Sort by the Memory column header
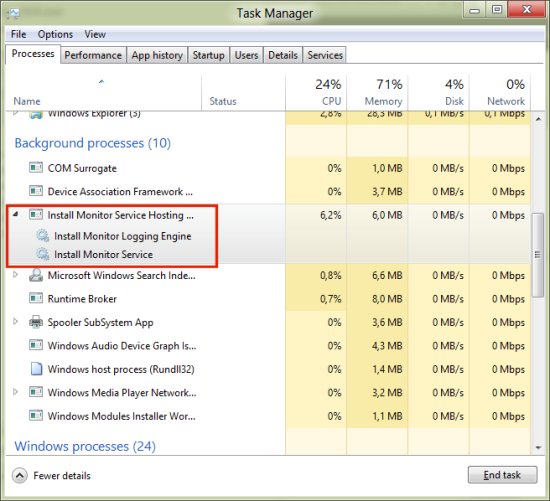Viewport: 550px width, 501px height. 377,93
